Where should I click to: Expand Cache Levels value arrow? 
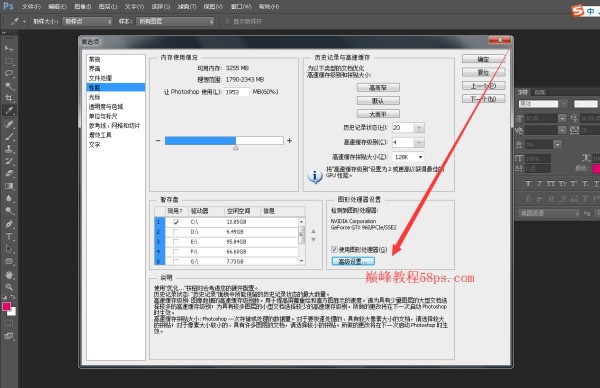(x=419, y=142)
